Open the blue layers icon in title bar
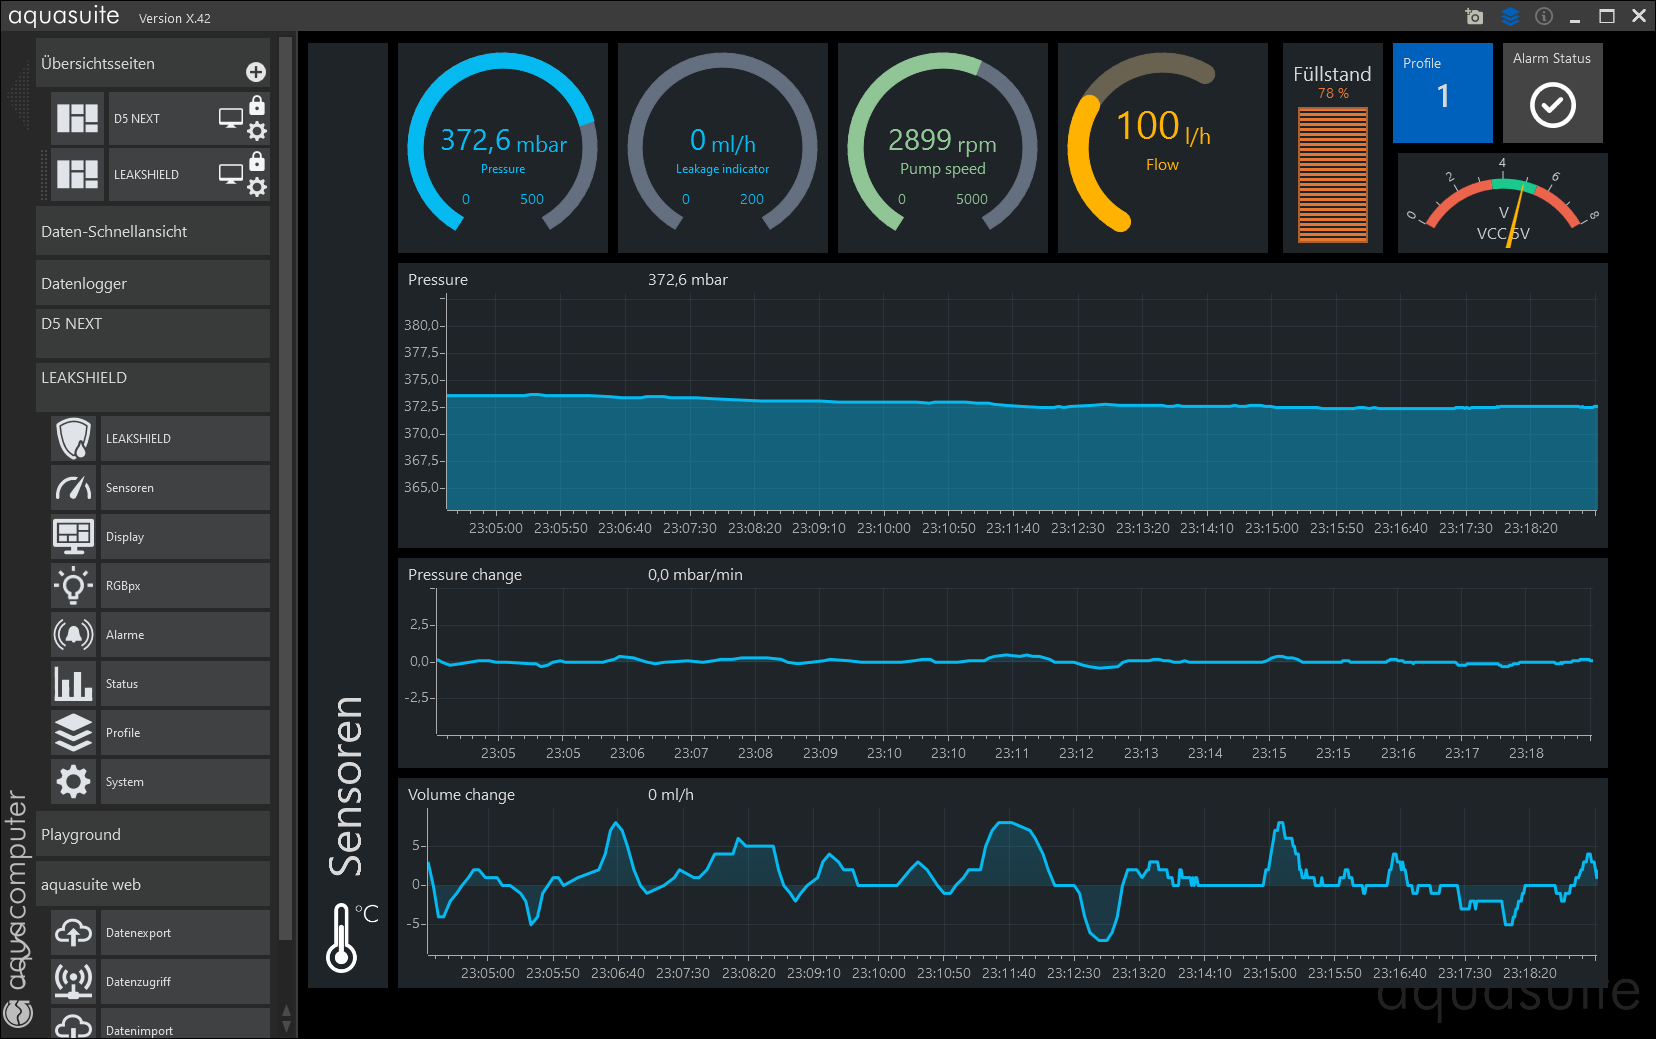1656x1039 pixels. (1510, 16)
